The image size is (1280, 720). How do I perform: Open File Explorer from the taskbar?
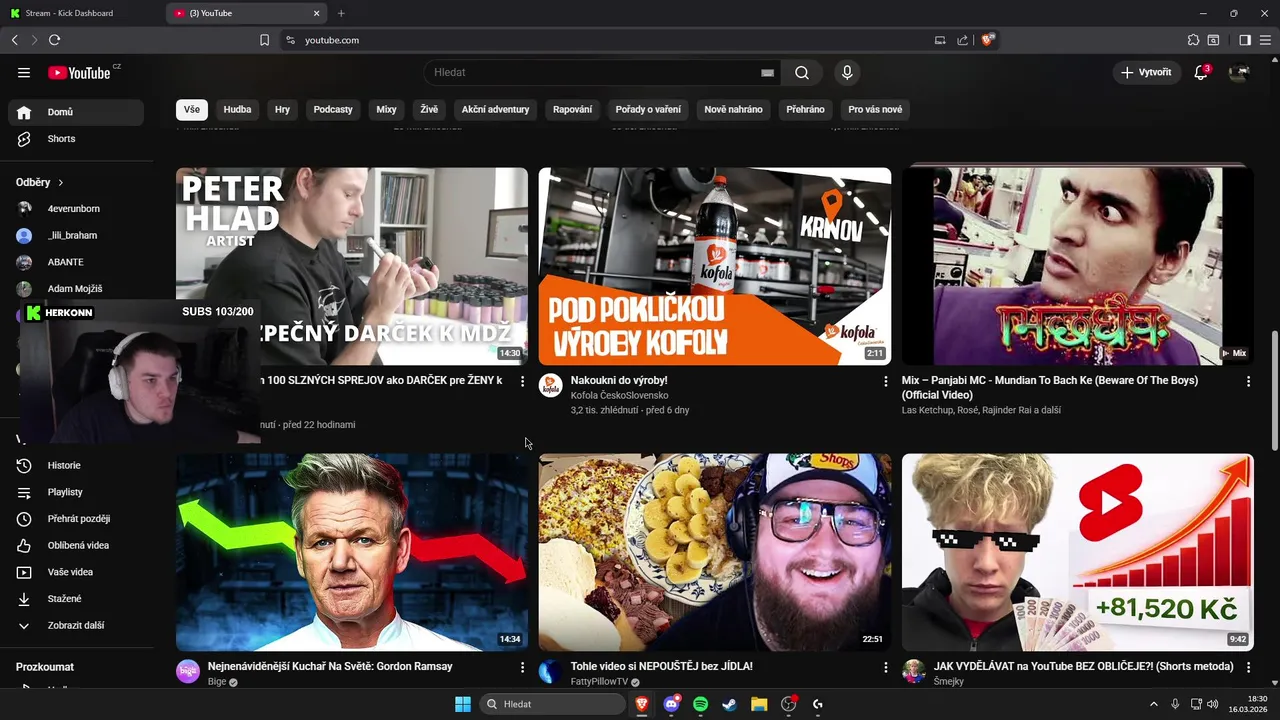tap(759, 704)
